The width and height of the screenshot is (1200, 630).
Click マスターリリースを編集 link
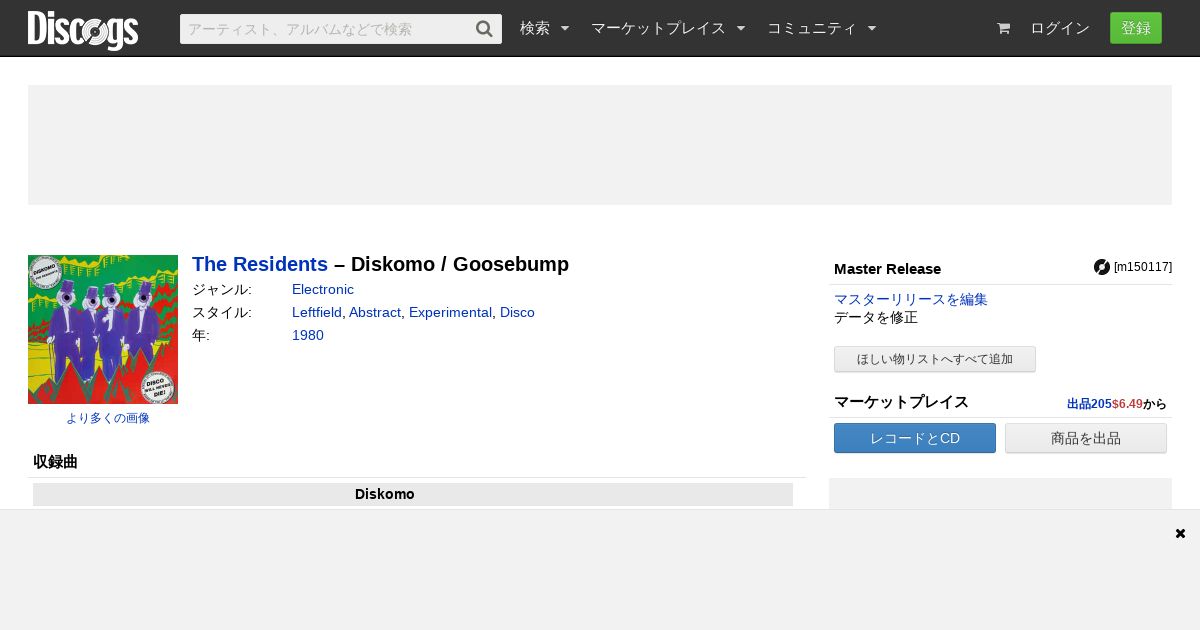click(911, 299)
